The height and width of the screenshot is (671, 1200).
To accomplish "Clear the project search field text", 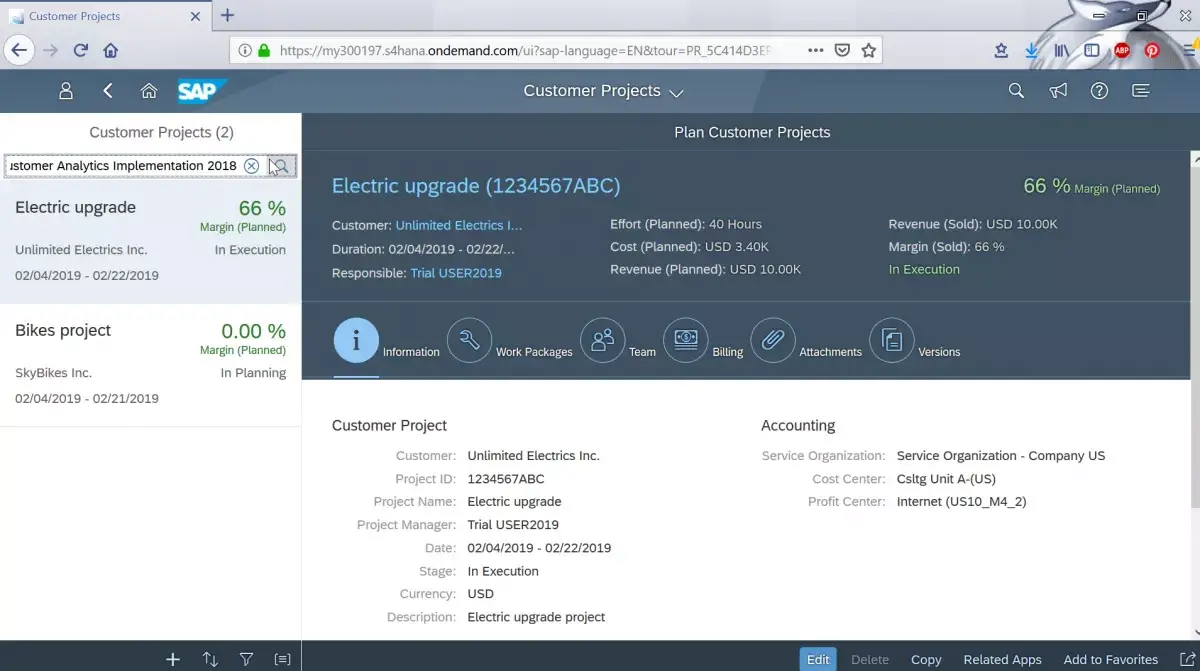I will (252, 166).
